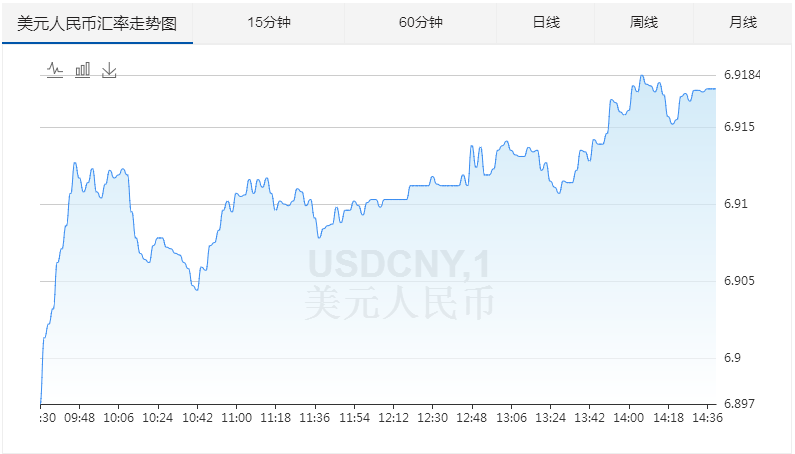
Task: Download the chart as image
Action: tap(109, 70)
